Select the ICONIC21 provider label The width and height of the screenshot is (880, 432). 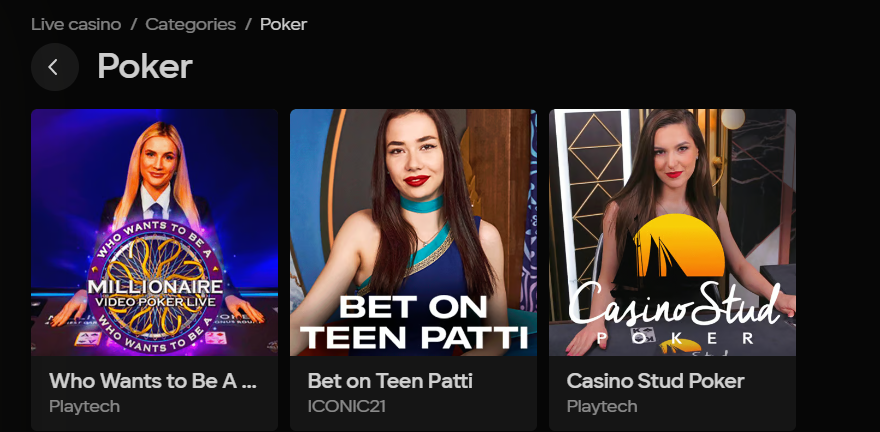tap(346, 406)
